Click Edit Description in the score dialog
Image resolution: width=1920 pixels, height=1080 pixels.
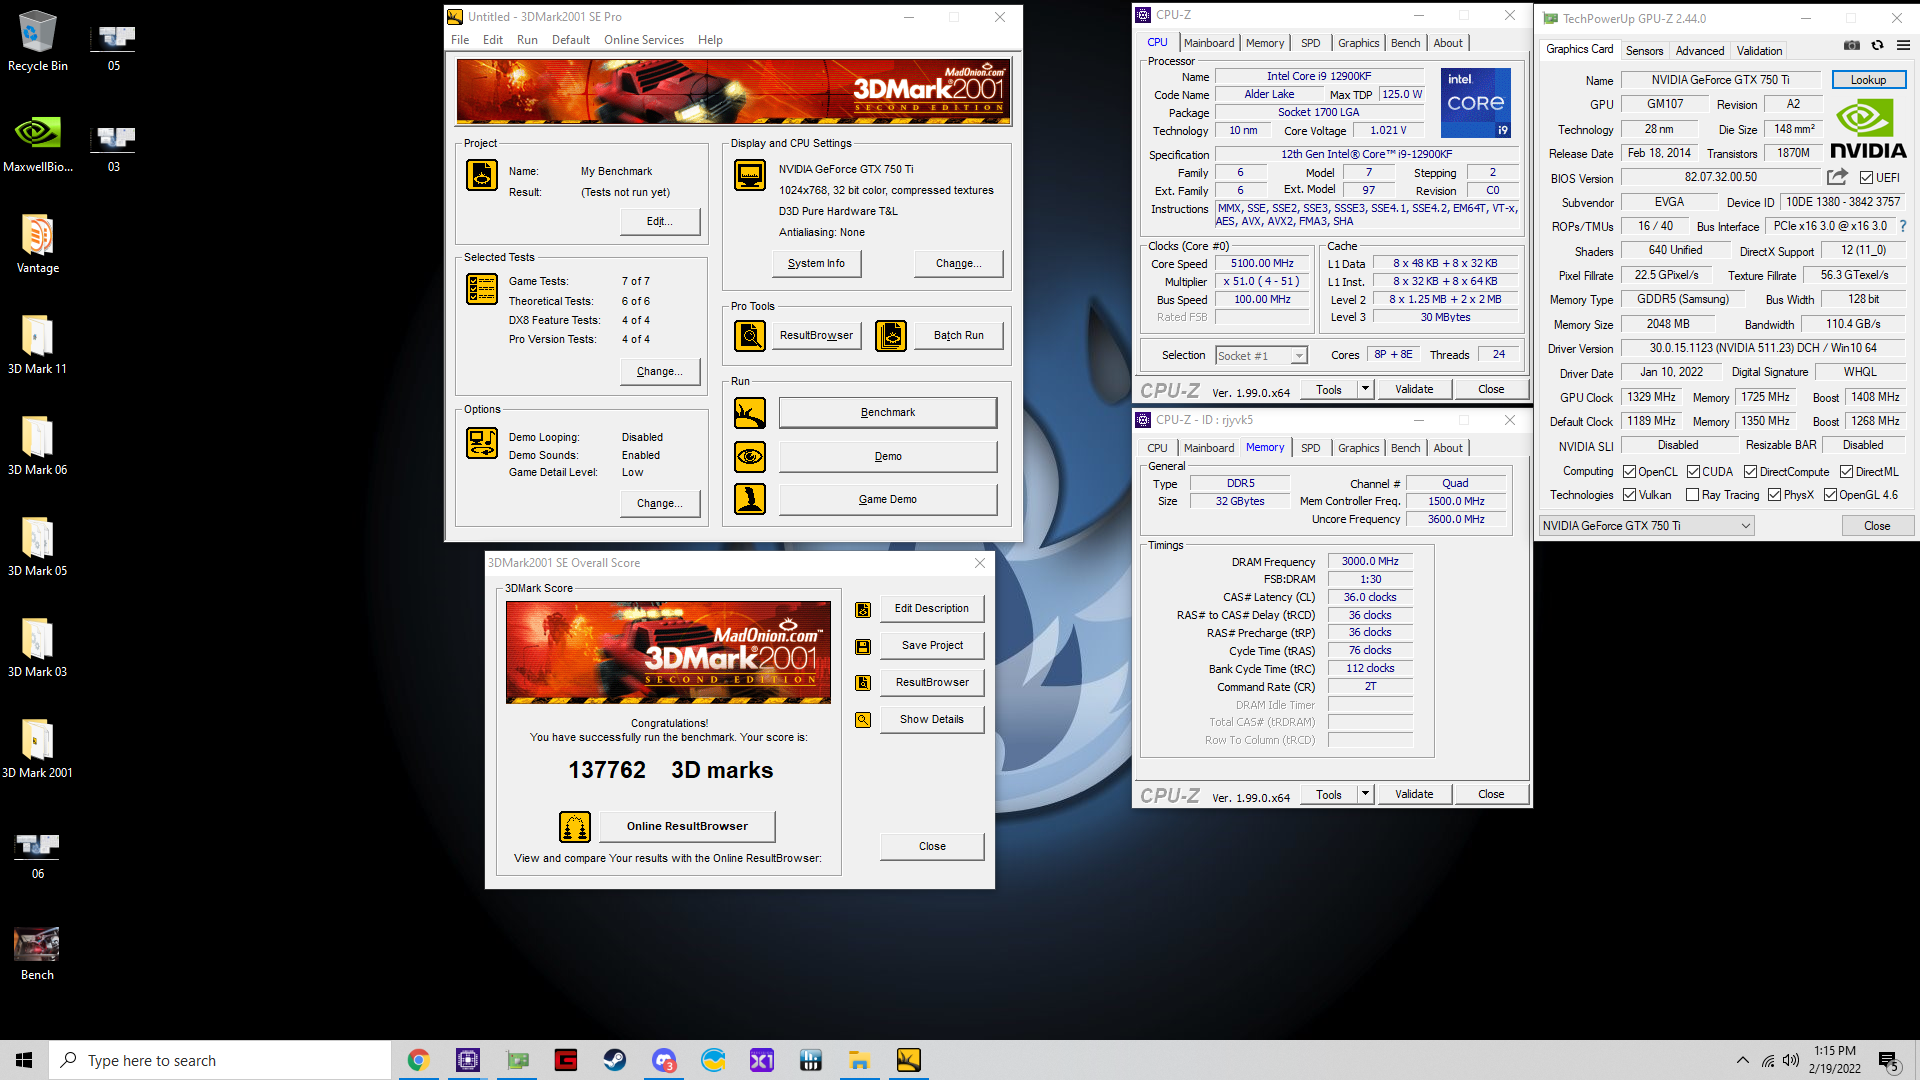[932, 609]
